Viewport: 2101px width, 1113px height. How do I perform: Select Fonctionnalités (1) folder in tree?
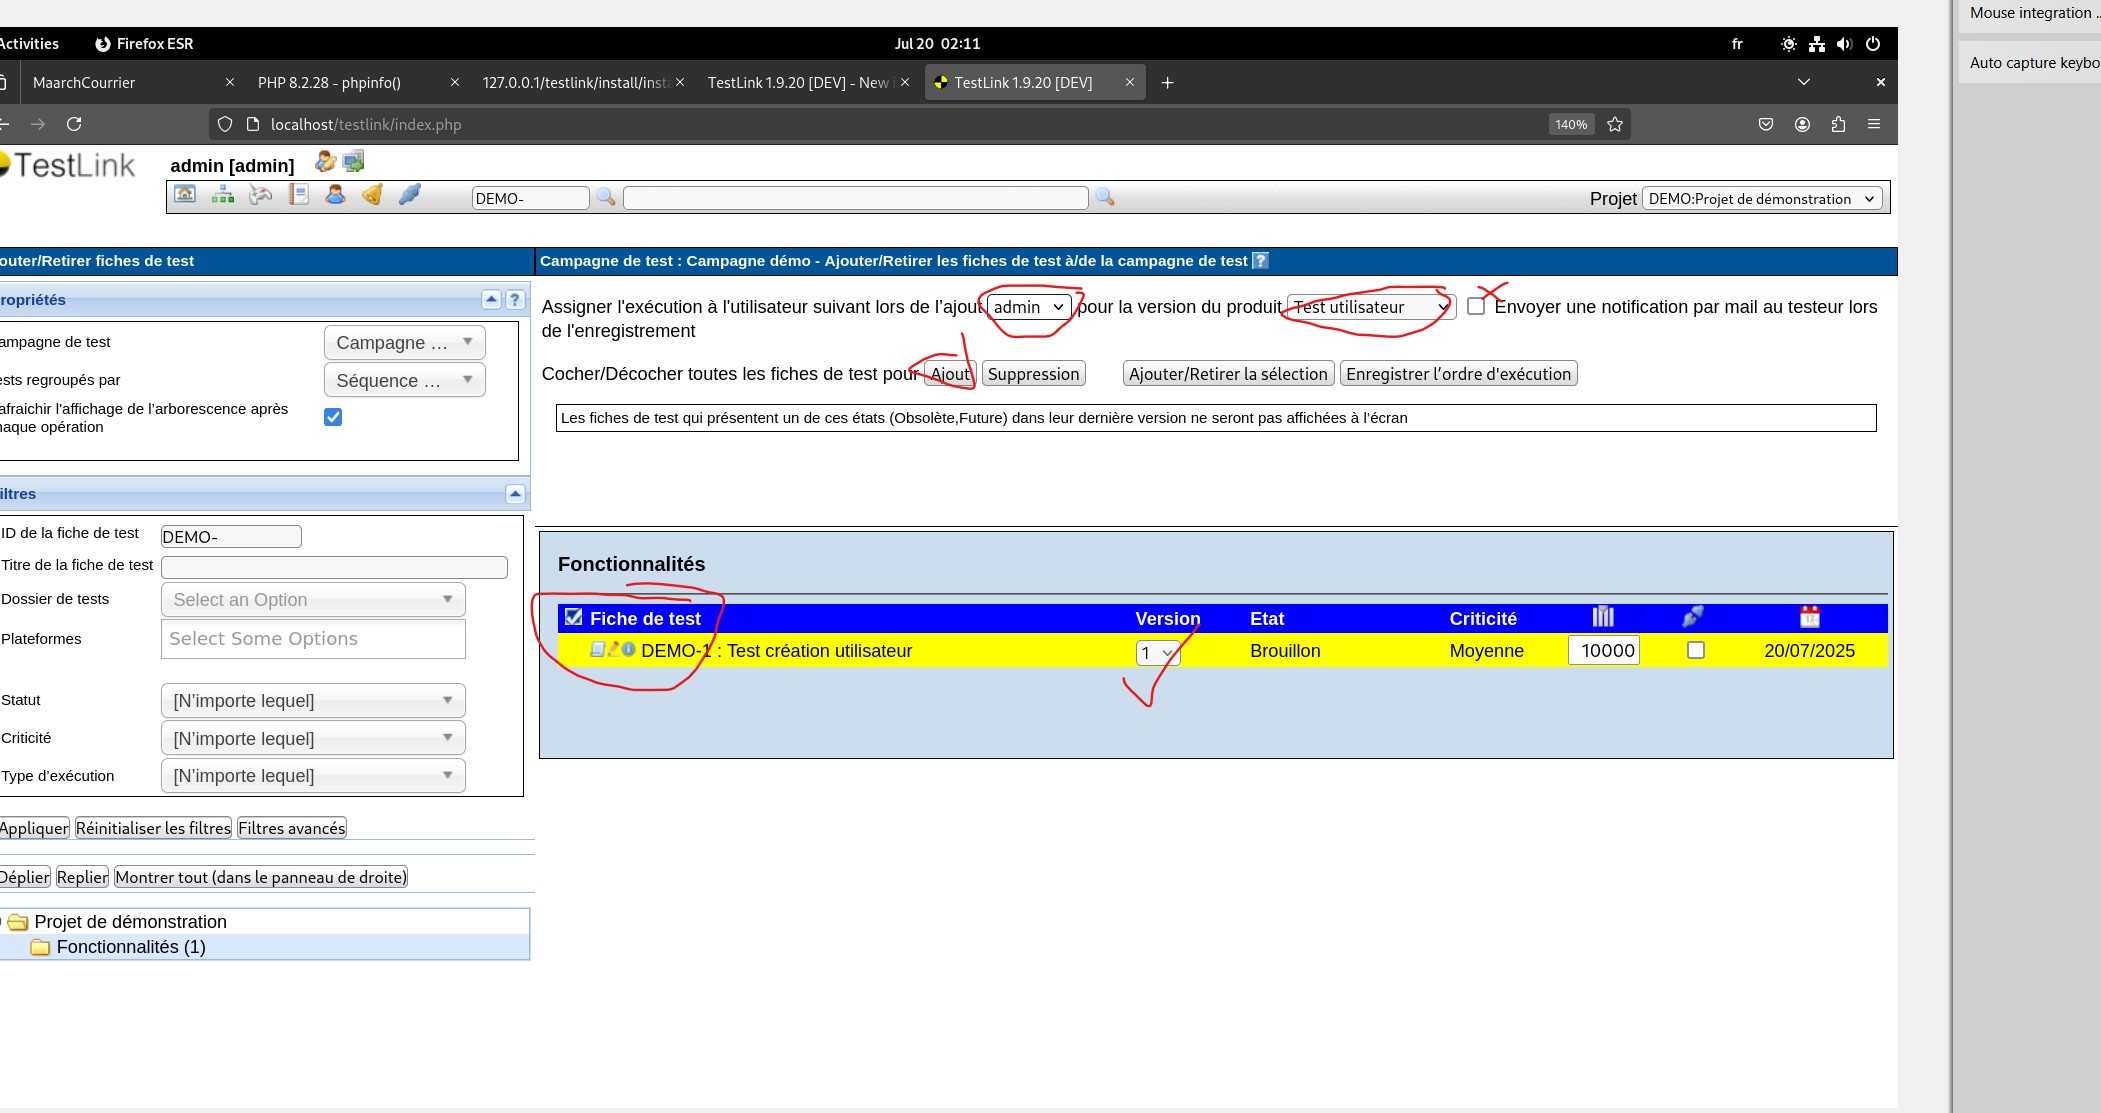(130, 947)
